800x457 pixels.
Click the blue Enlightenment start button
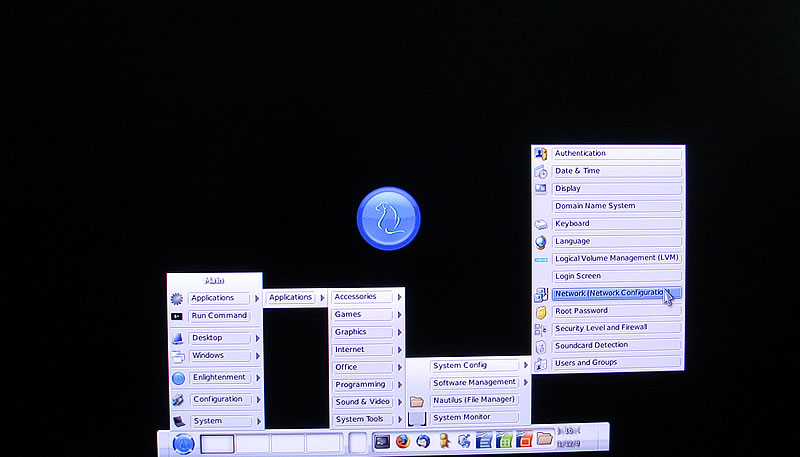pos(182,444)
